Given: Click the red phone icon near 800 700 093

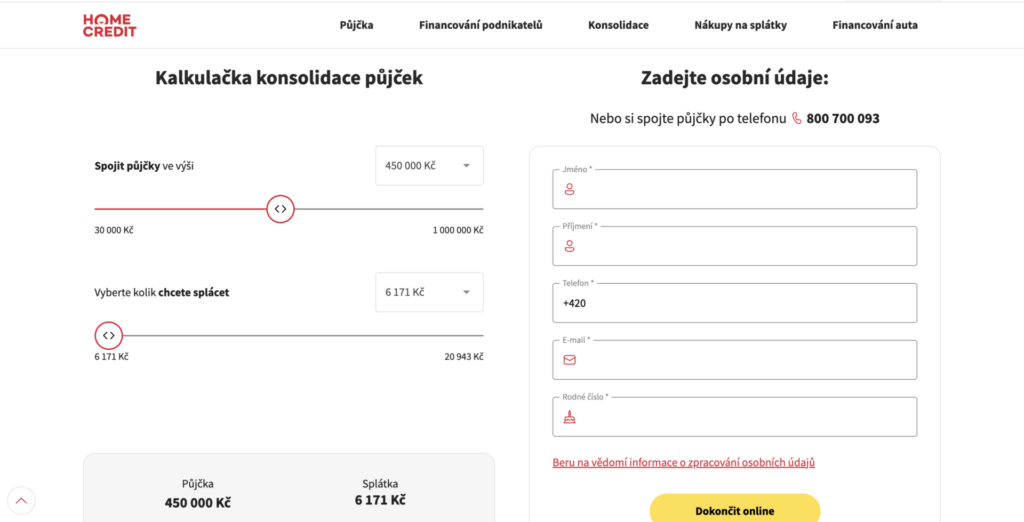Looking at the screenshot, I should click(x=797, y=118).
